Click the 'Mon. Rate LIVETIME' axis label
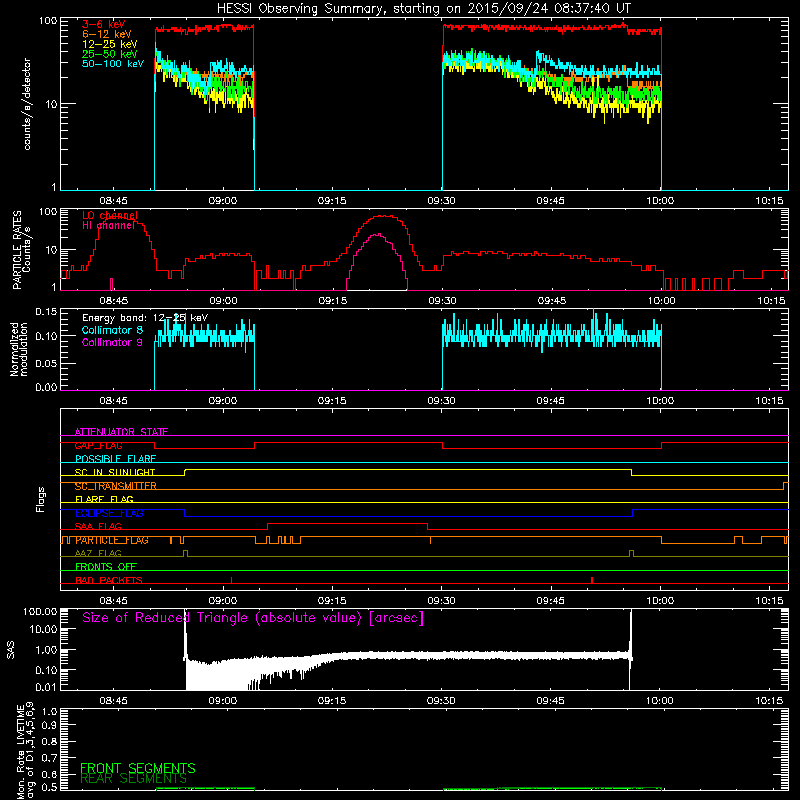Image resolution: width=800 pixels, height=800 pixels. pyautogui.click(x=20, y=752)
